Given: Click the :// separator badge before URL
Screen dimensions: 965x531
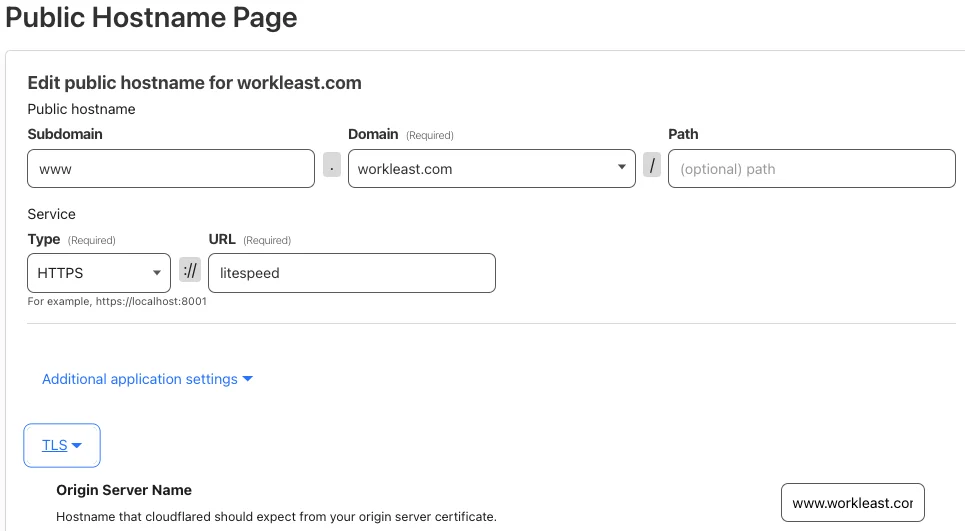Looking at the screenshot, I should 190,269.
